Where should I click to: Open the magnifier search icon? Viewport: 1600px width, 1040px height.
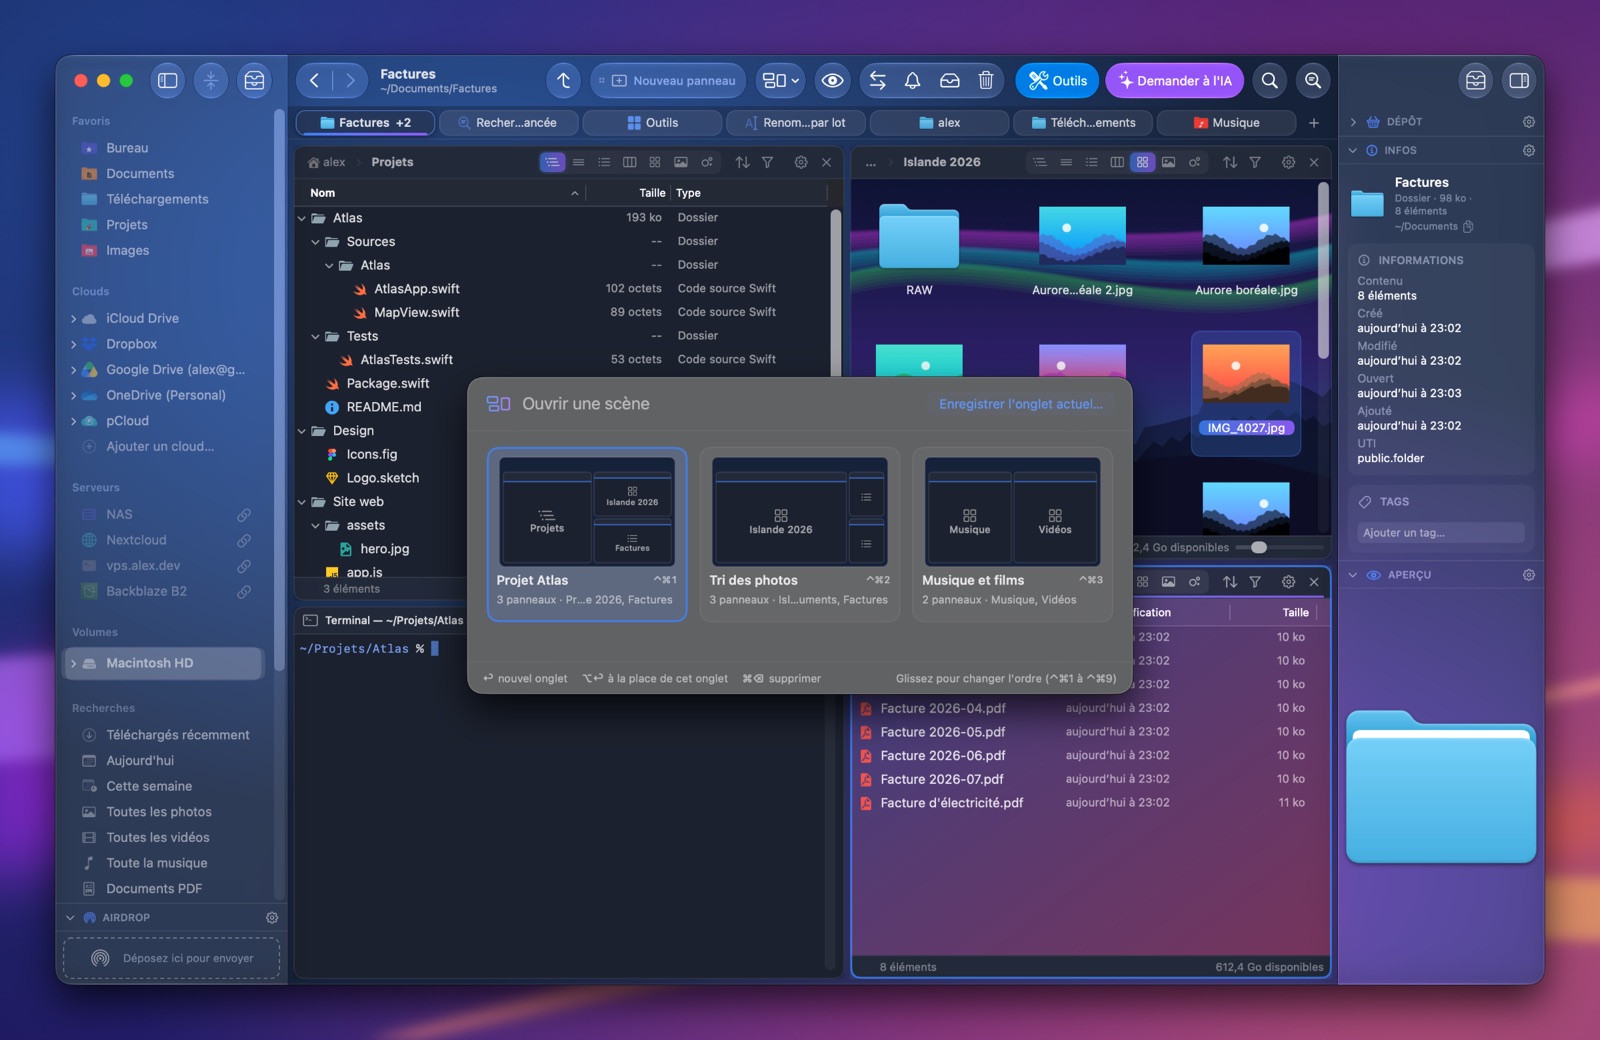pyautogui.click(x=1269, y=81)
